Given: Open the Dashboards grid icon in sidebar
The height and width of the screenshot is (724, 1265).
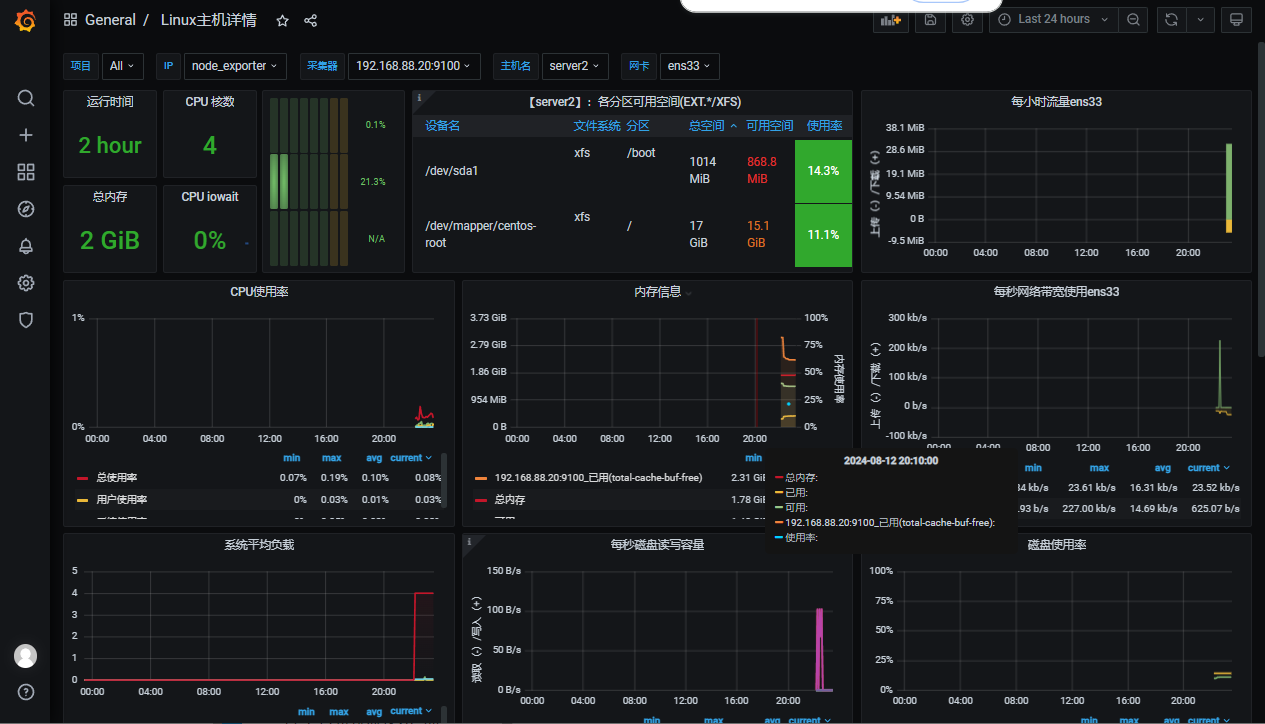Looking at the screenshot, I should coord(26,172).
